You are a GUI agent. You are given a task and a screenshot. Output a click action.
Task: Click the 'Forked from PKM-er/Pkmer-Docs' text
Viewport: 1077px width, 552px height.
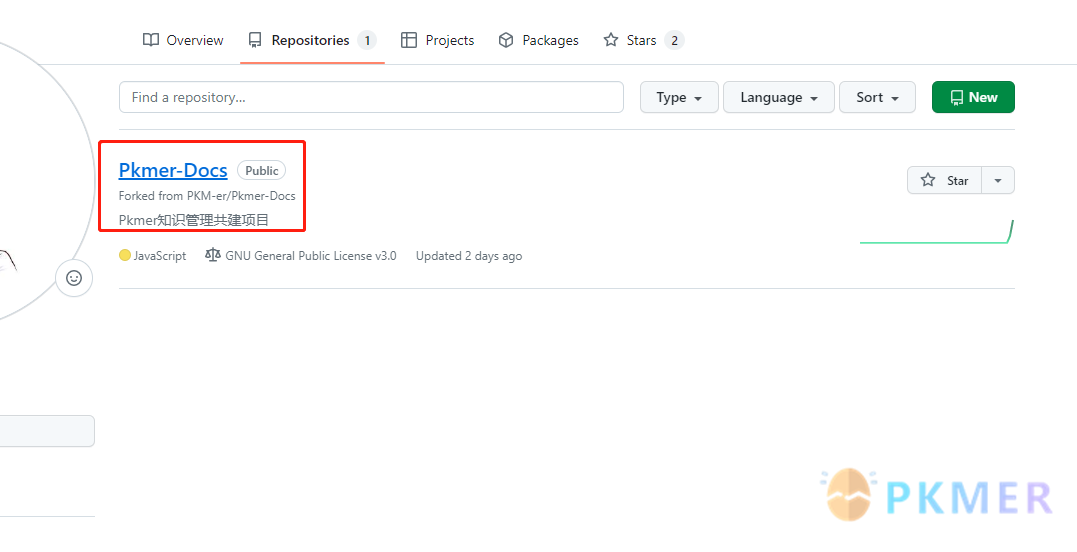207,196
